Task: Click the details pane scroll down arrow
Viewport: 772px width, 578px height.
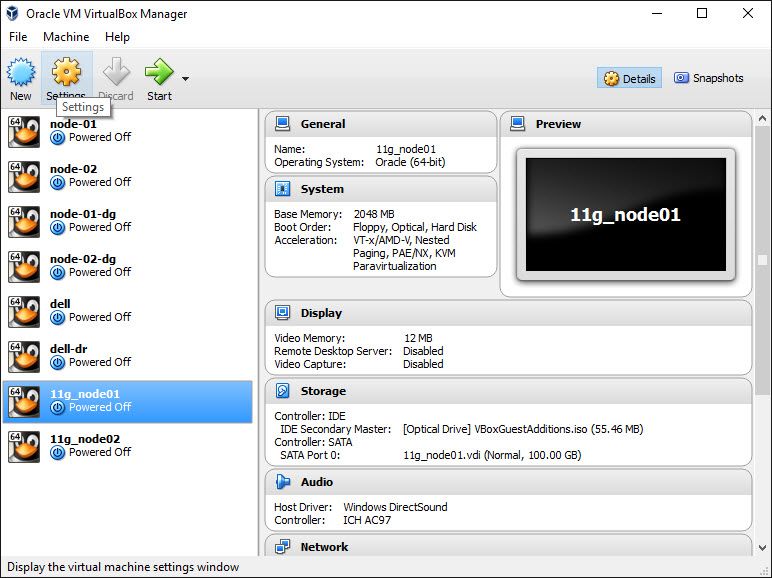Action: pos(762,547)
